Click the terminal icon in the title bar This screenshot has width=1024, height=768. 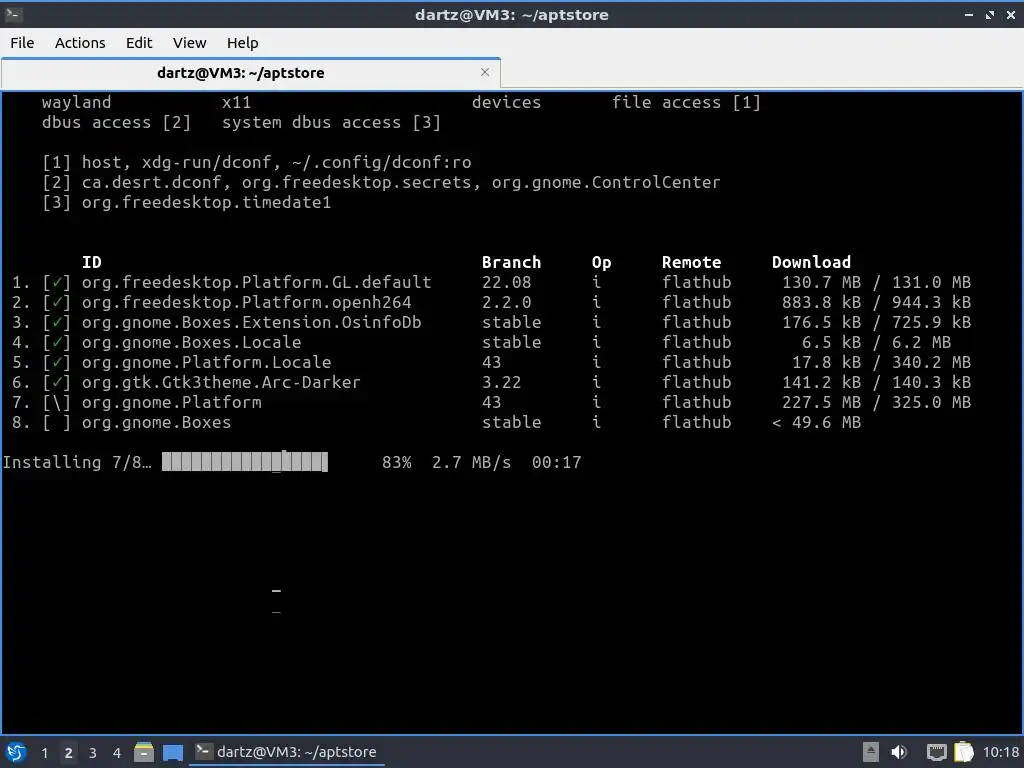pos(14,14)
